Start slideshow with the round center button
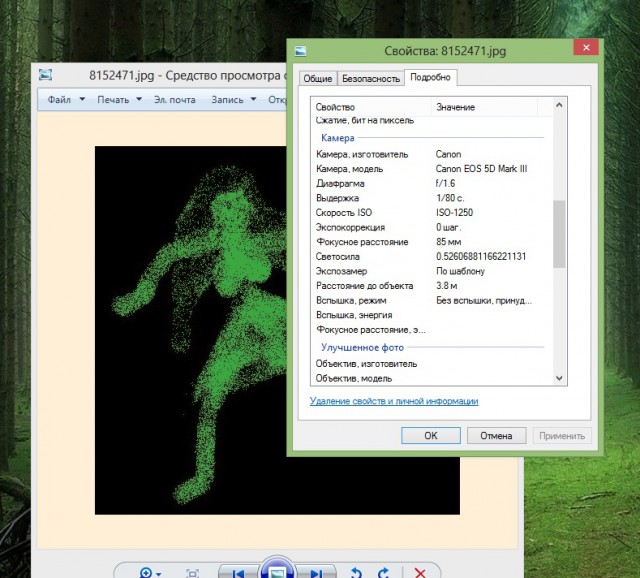The image size is (640, 578). click(277, 568)
